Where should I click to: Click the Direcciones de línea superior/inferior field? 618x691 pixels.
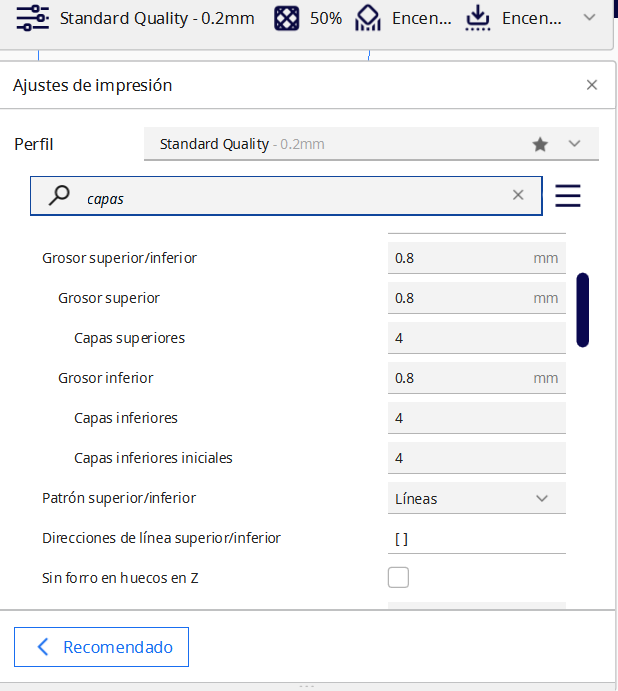(x=476, y=538)
